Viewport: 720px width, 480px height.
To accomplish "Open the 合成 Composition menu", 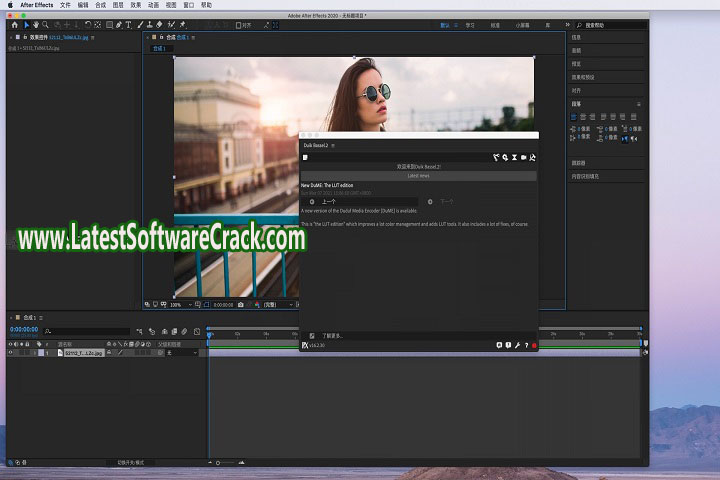I will click(100, 5).
